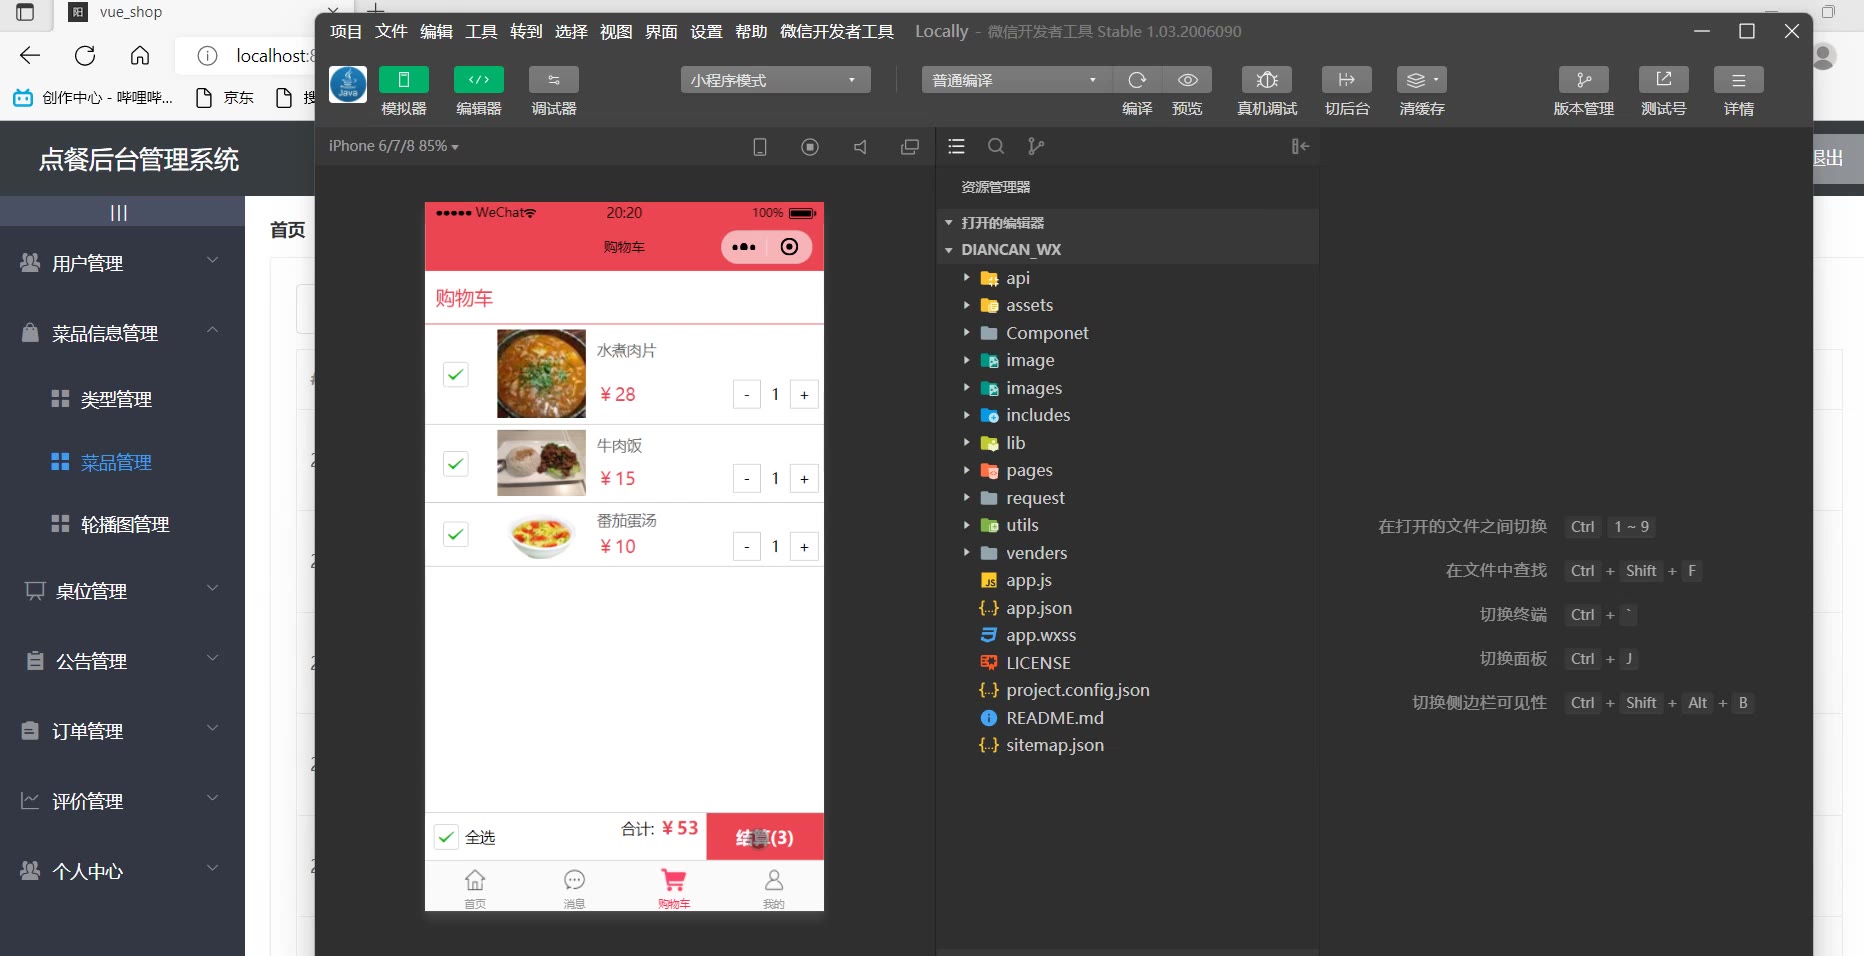Click mini program capsule menu dots
1864x956 pixels.
click(x=744, y=247)
